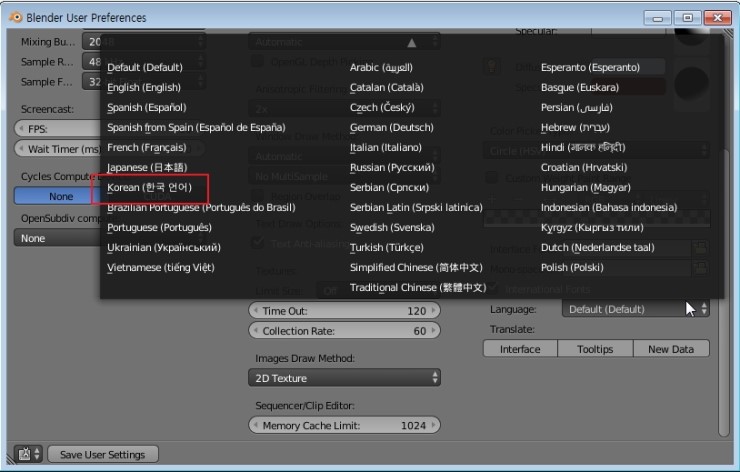Open Images Draw Method 2D Texture dropdown

[x=345, y=378]
